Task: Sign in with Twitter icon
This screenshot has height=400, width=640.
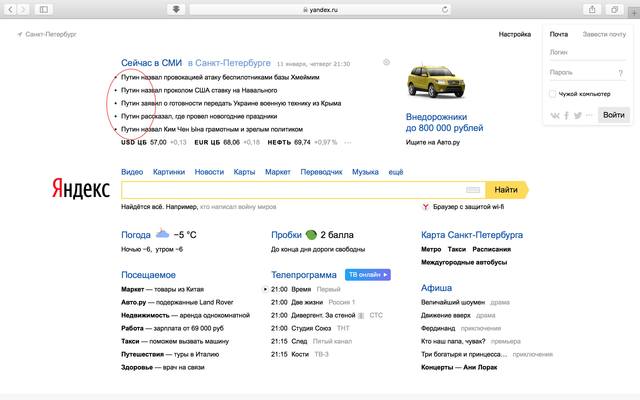Action: [x=578, y=116]
